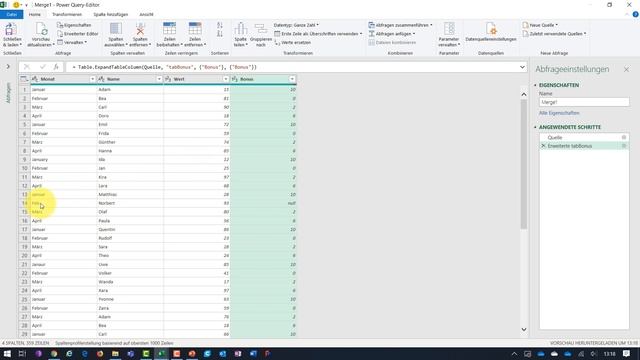Cancel formula edit with X icon
The width and height of the screenshot is (640, 360).
pos(27,67)
